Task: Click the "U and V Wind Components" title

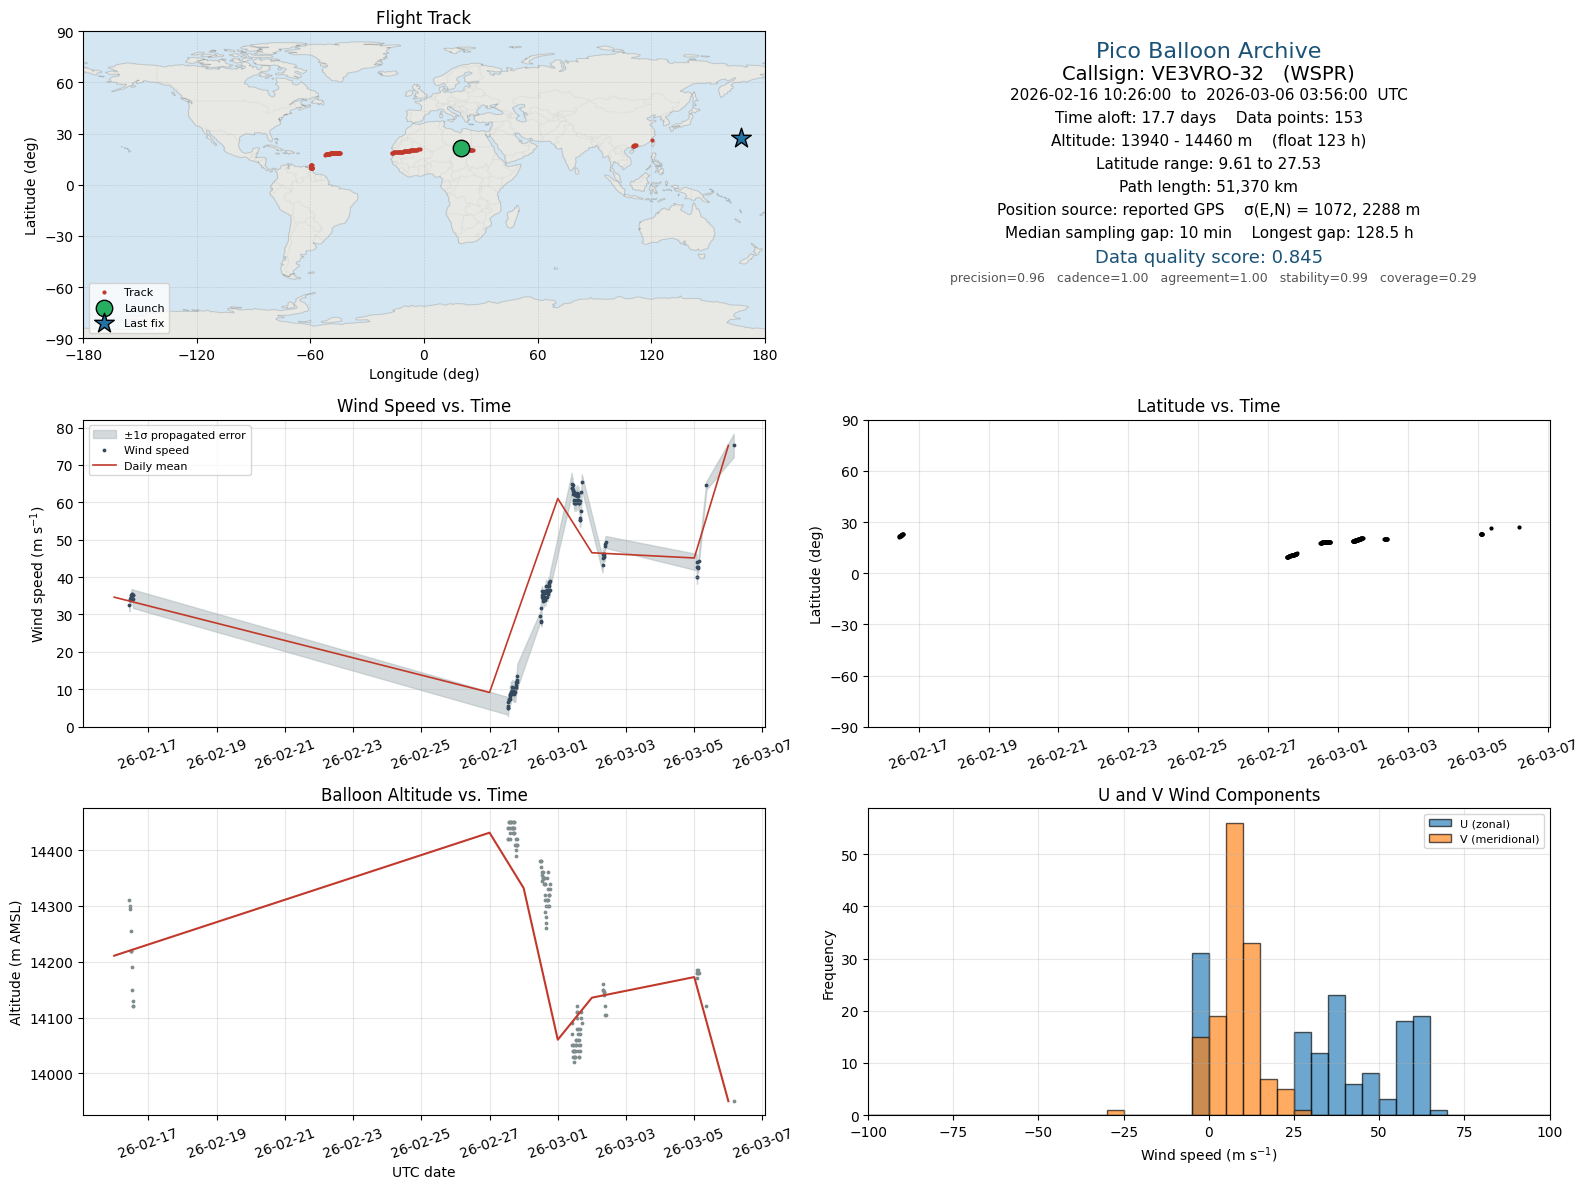Action: click(1208, 795)
